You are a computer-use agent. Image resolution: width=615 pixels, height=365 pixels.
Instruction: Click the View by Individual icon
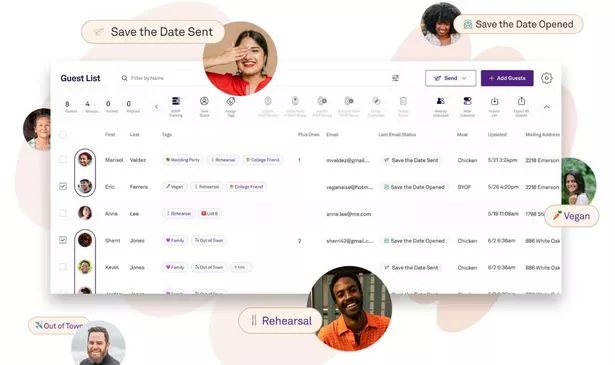pyautogui.click(x=440, y=106)
